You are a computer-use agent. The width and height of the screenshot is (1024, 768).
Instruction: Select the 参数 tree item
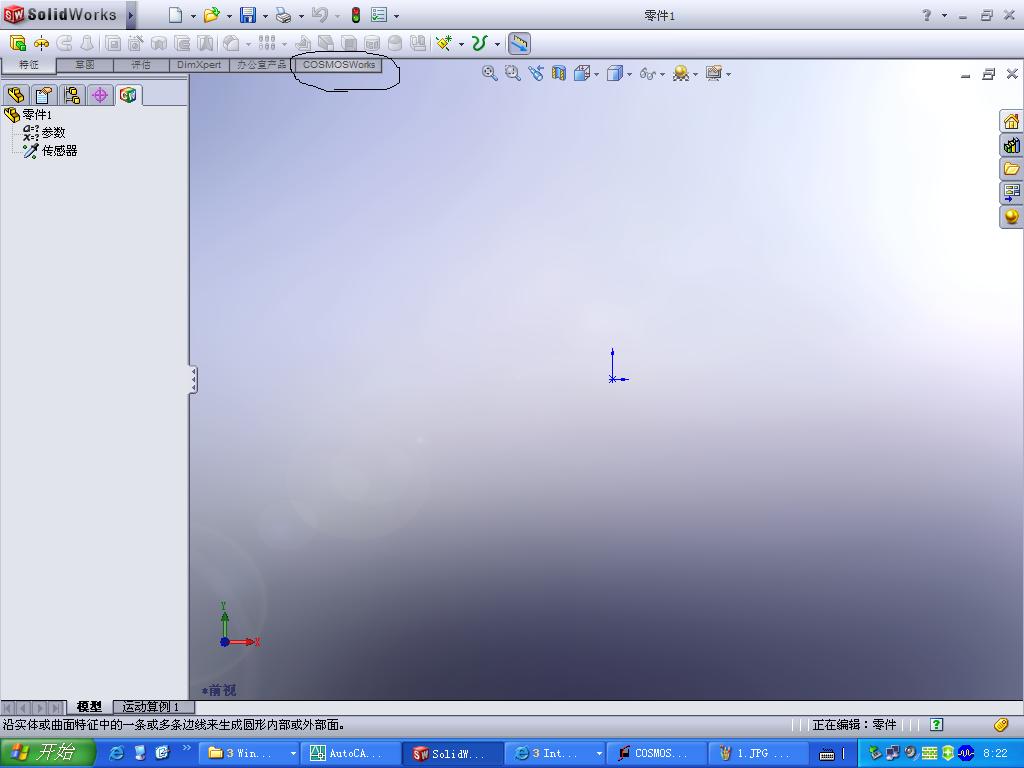(x=44, y=133)
